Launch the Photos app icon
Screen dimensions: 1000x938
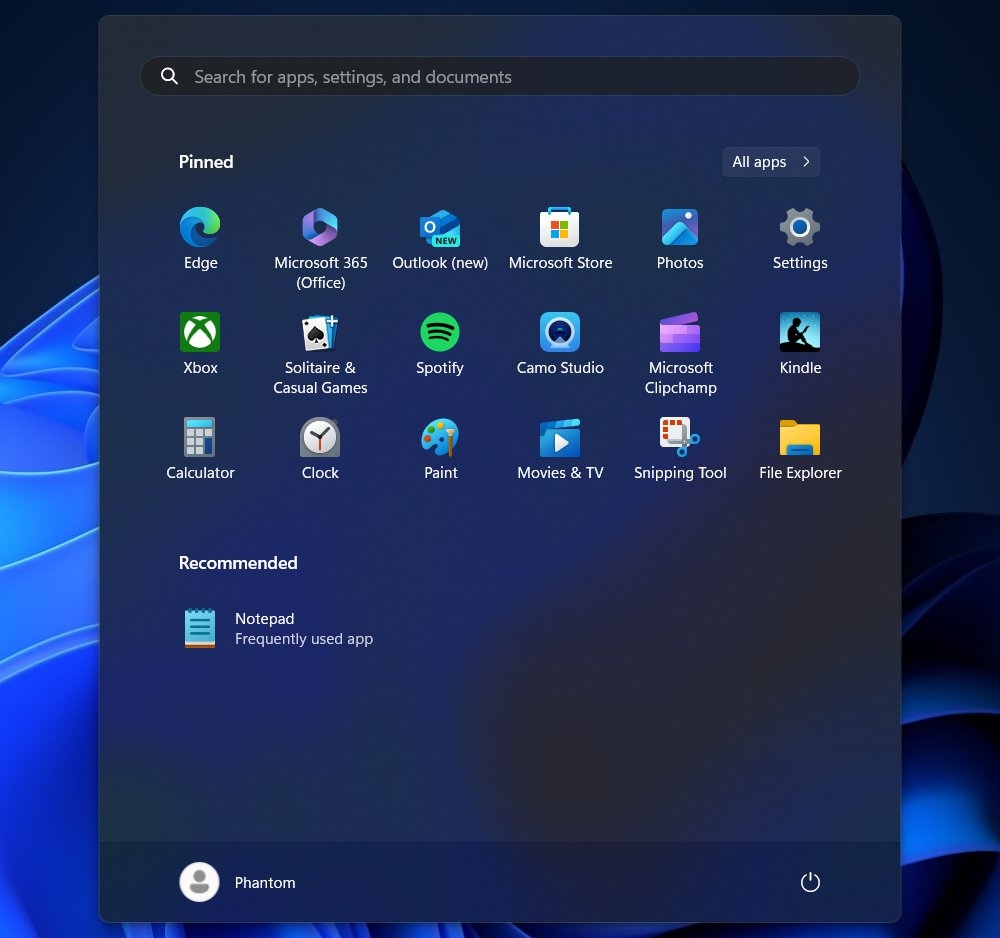[x=680, y=227]
